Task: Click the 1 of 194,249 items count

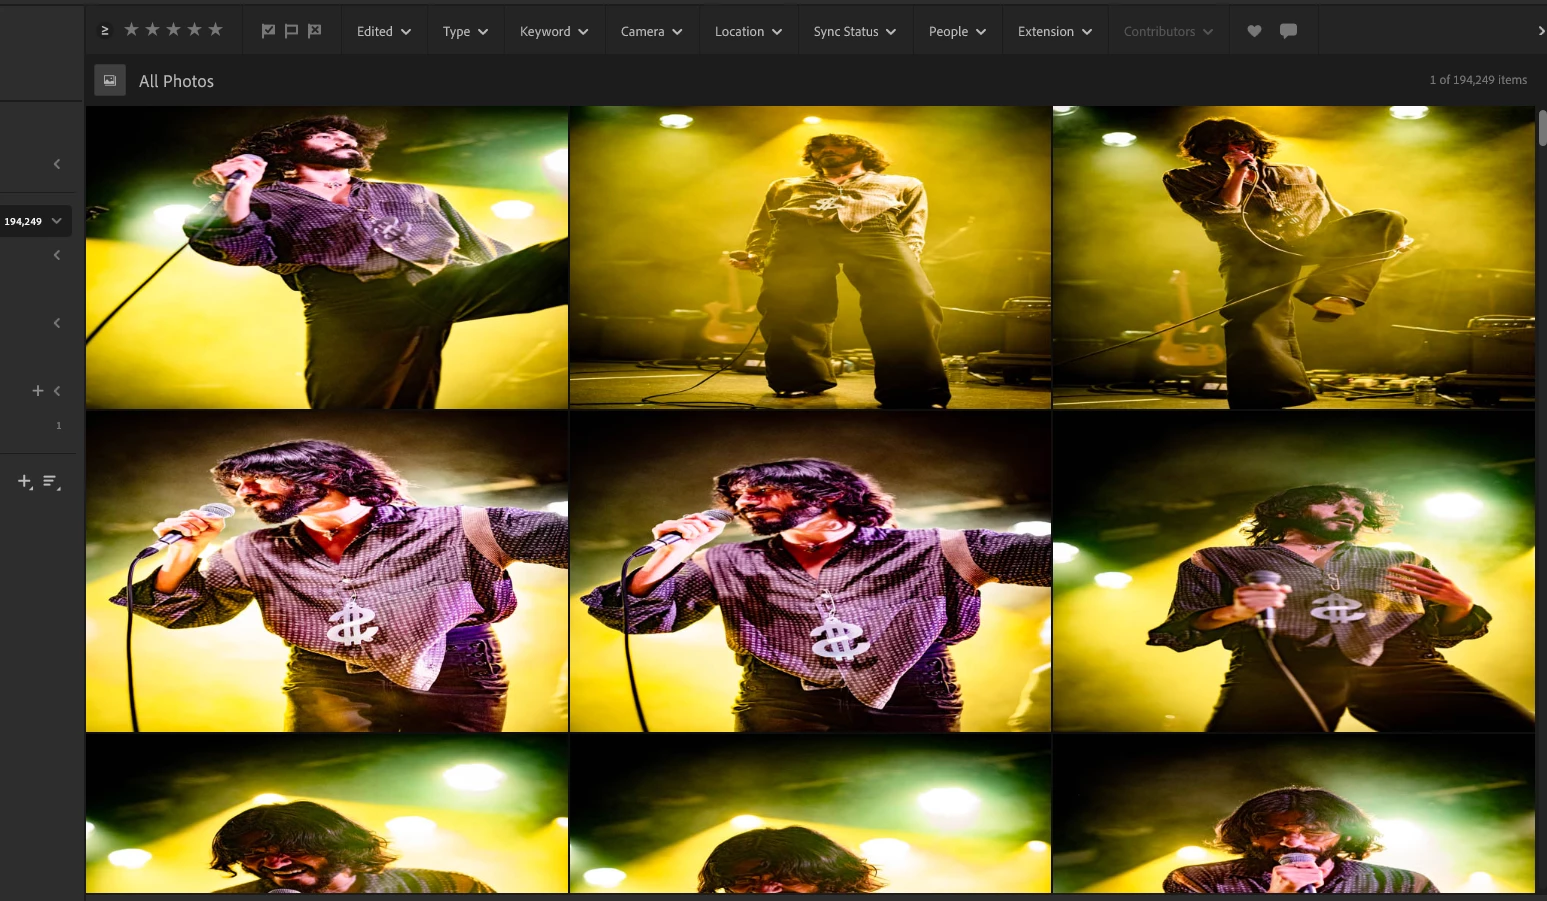Action: point(1478,80)
